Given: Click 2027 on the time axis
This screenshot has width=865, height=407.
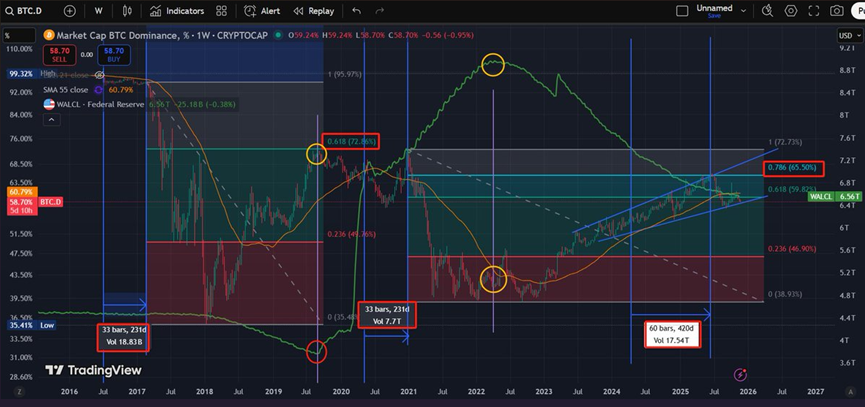Looking at the screenshot, I should [x=815, y=392].
